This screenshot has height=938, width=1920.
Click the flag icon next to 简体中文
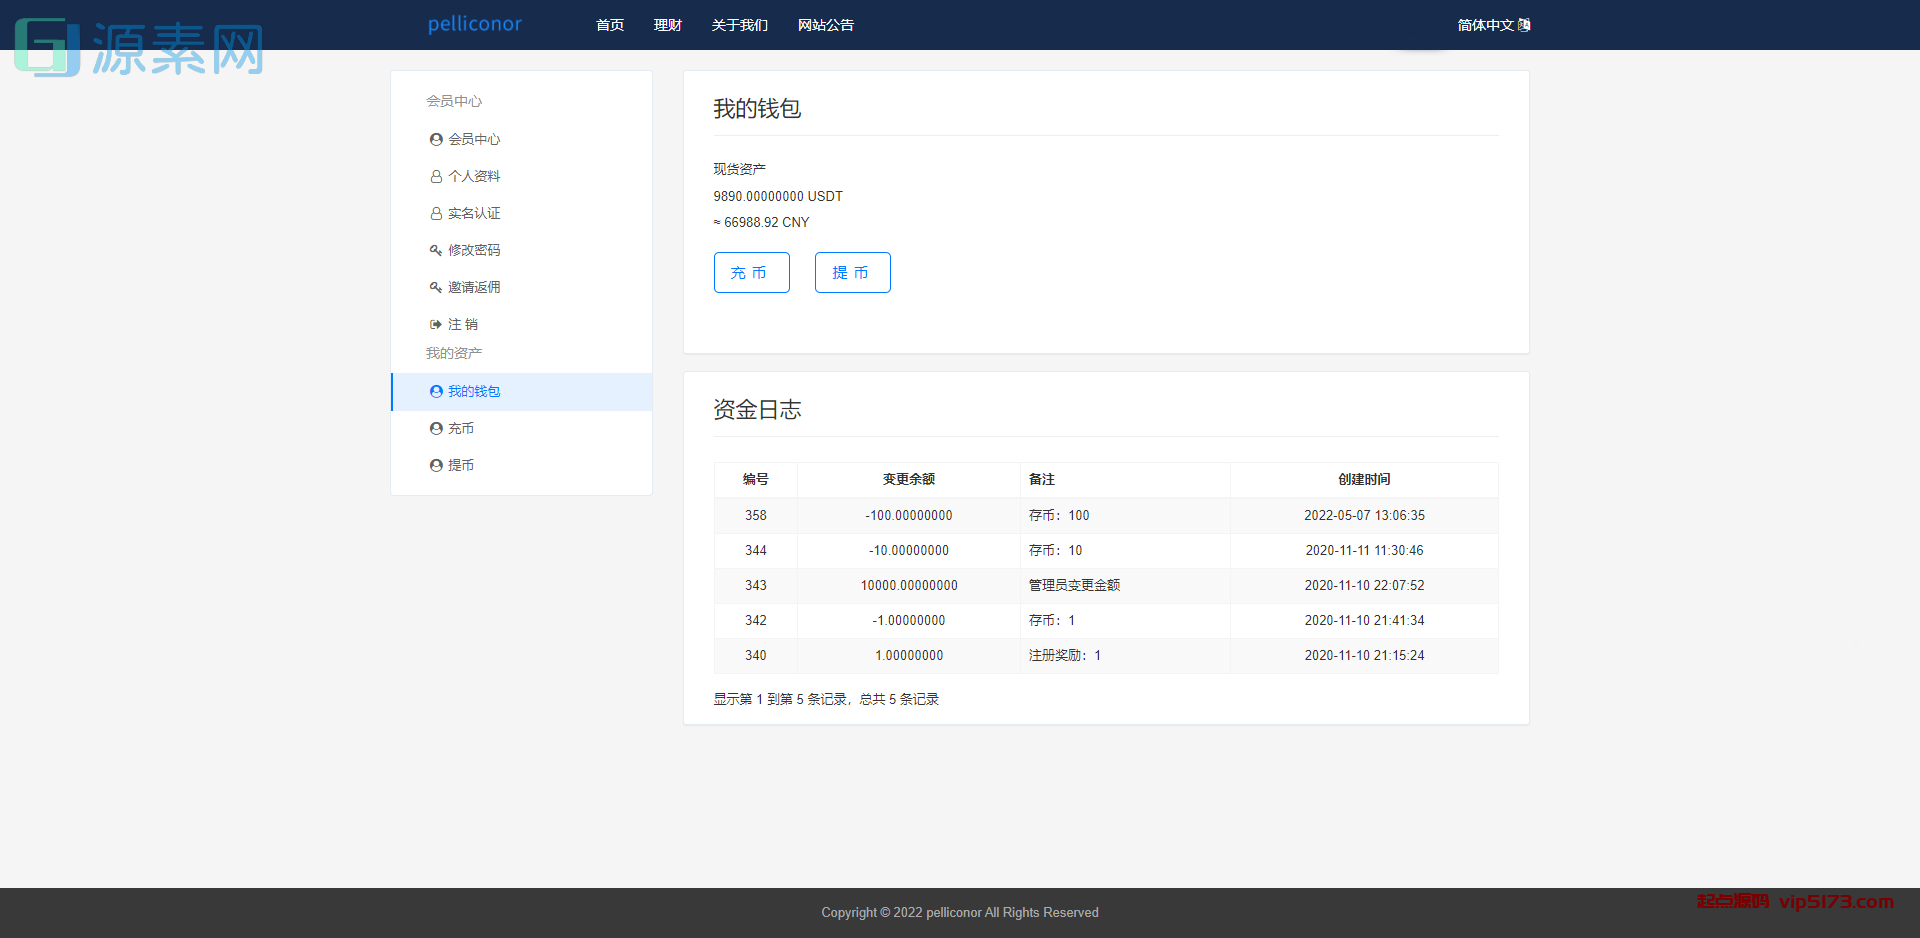(x=1524, y=25)
